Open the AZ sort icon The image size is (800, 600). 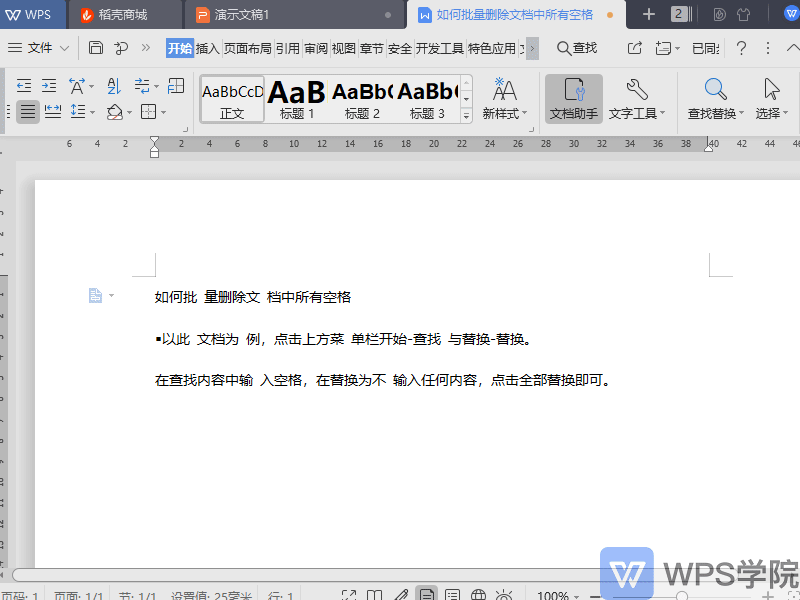pos(112,85)
